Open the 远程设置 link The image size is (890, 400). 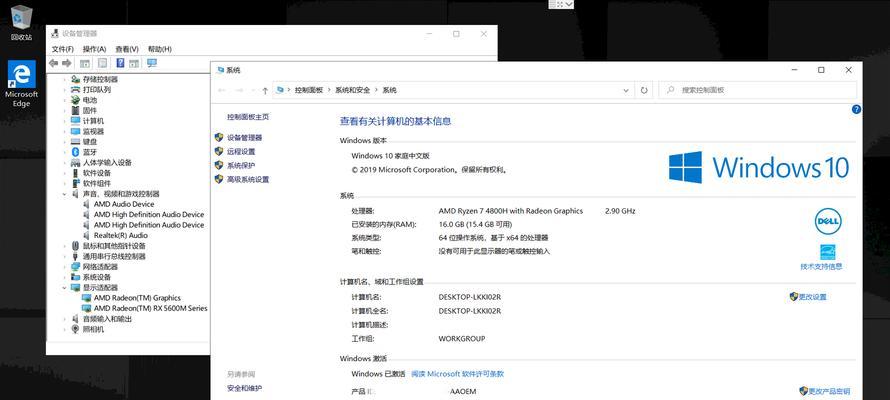pyautogui.click(x=241, y=151)
